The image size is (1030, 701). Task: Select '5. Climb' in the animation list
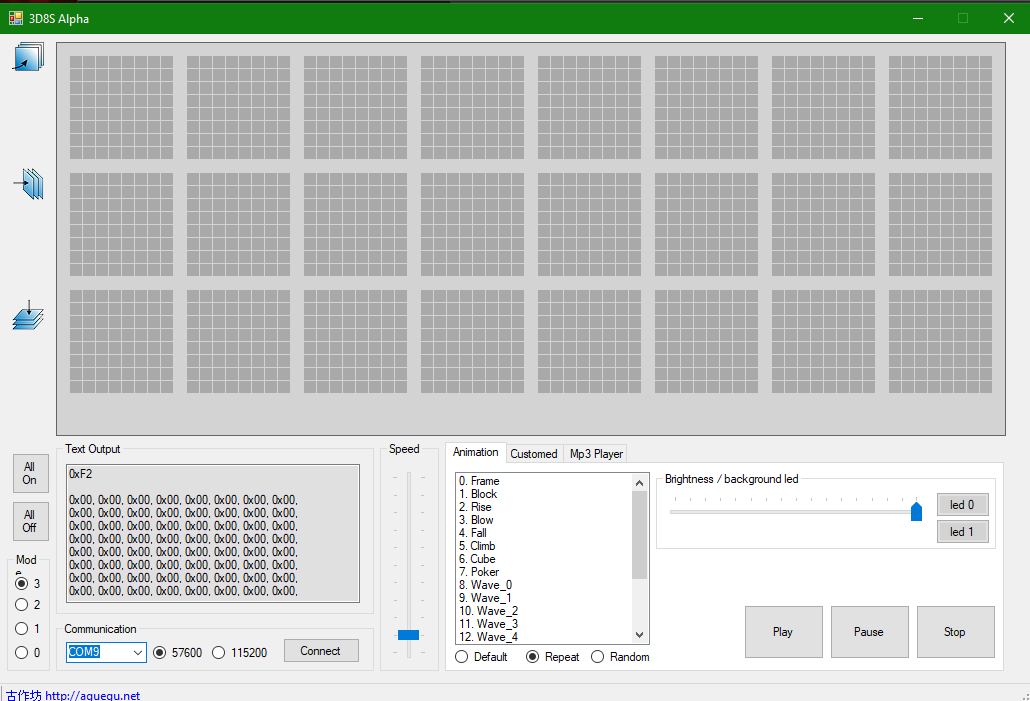coord(544,546)
